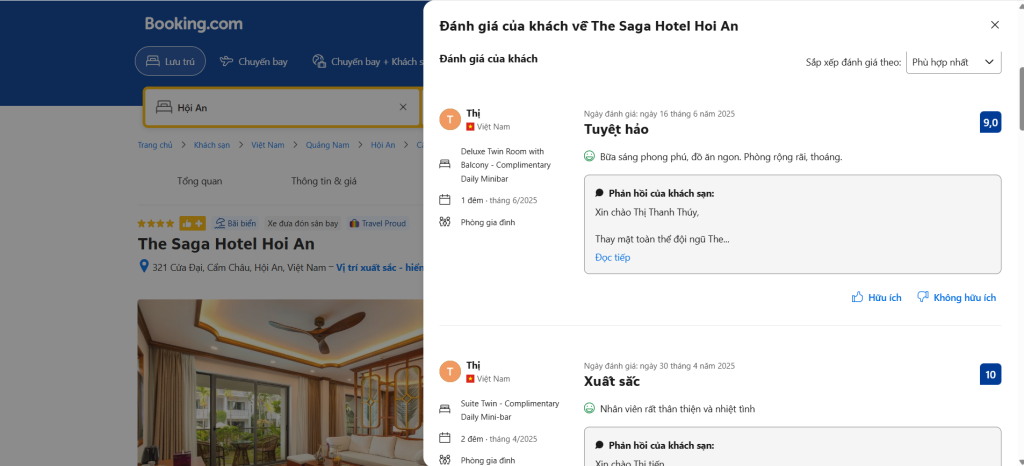Click the thumbs-up icon beside Hữu ích

(x=857, y=298)
